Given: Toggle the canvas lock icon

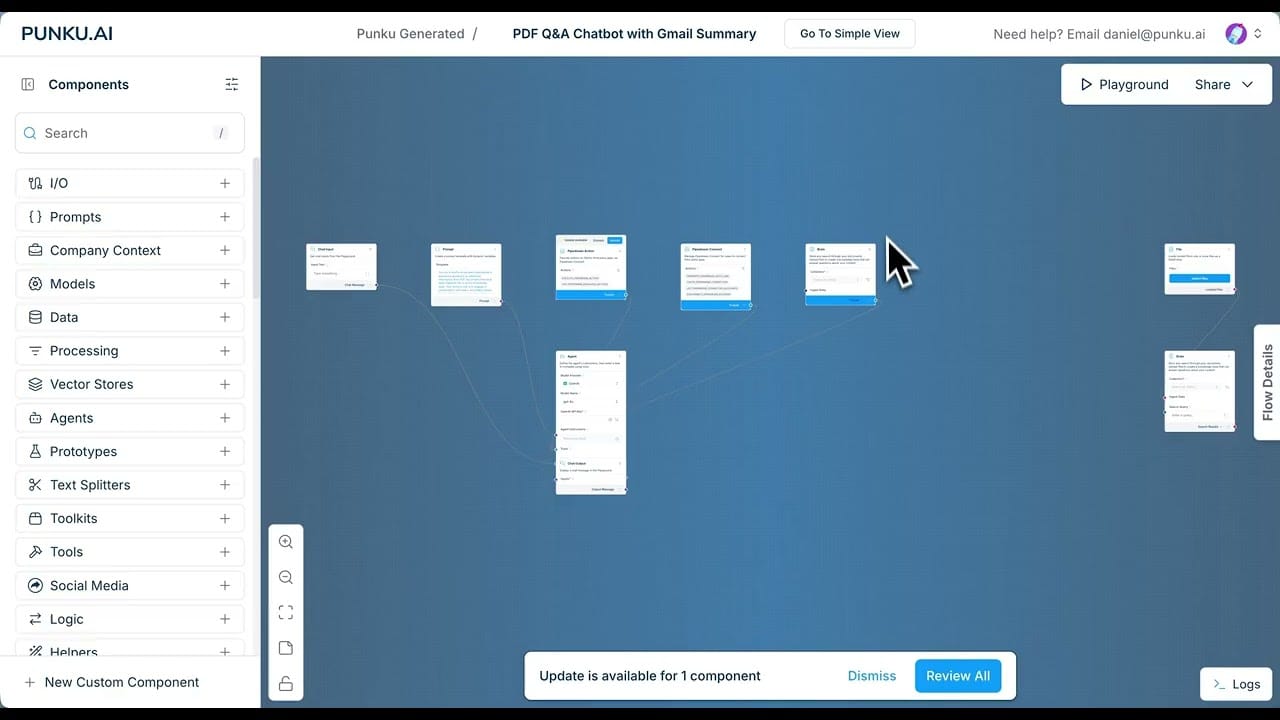Looking at the screenshot, I should pyautogui.click(x=286, y=683).
